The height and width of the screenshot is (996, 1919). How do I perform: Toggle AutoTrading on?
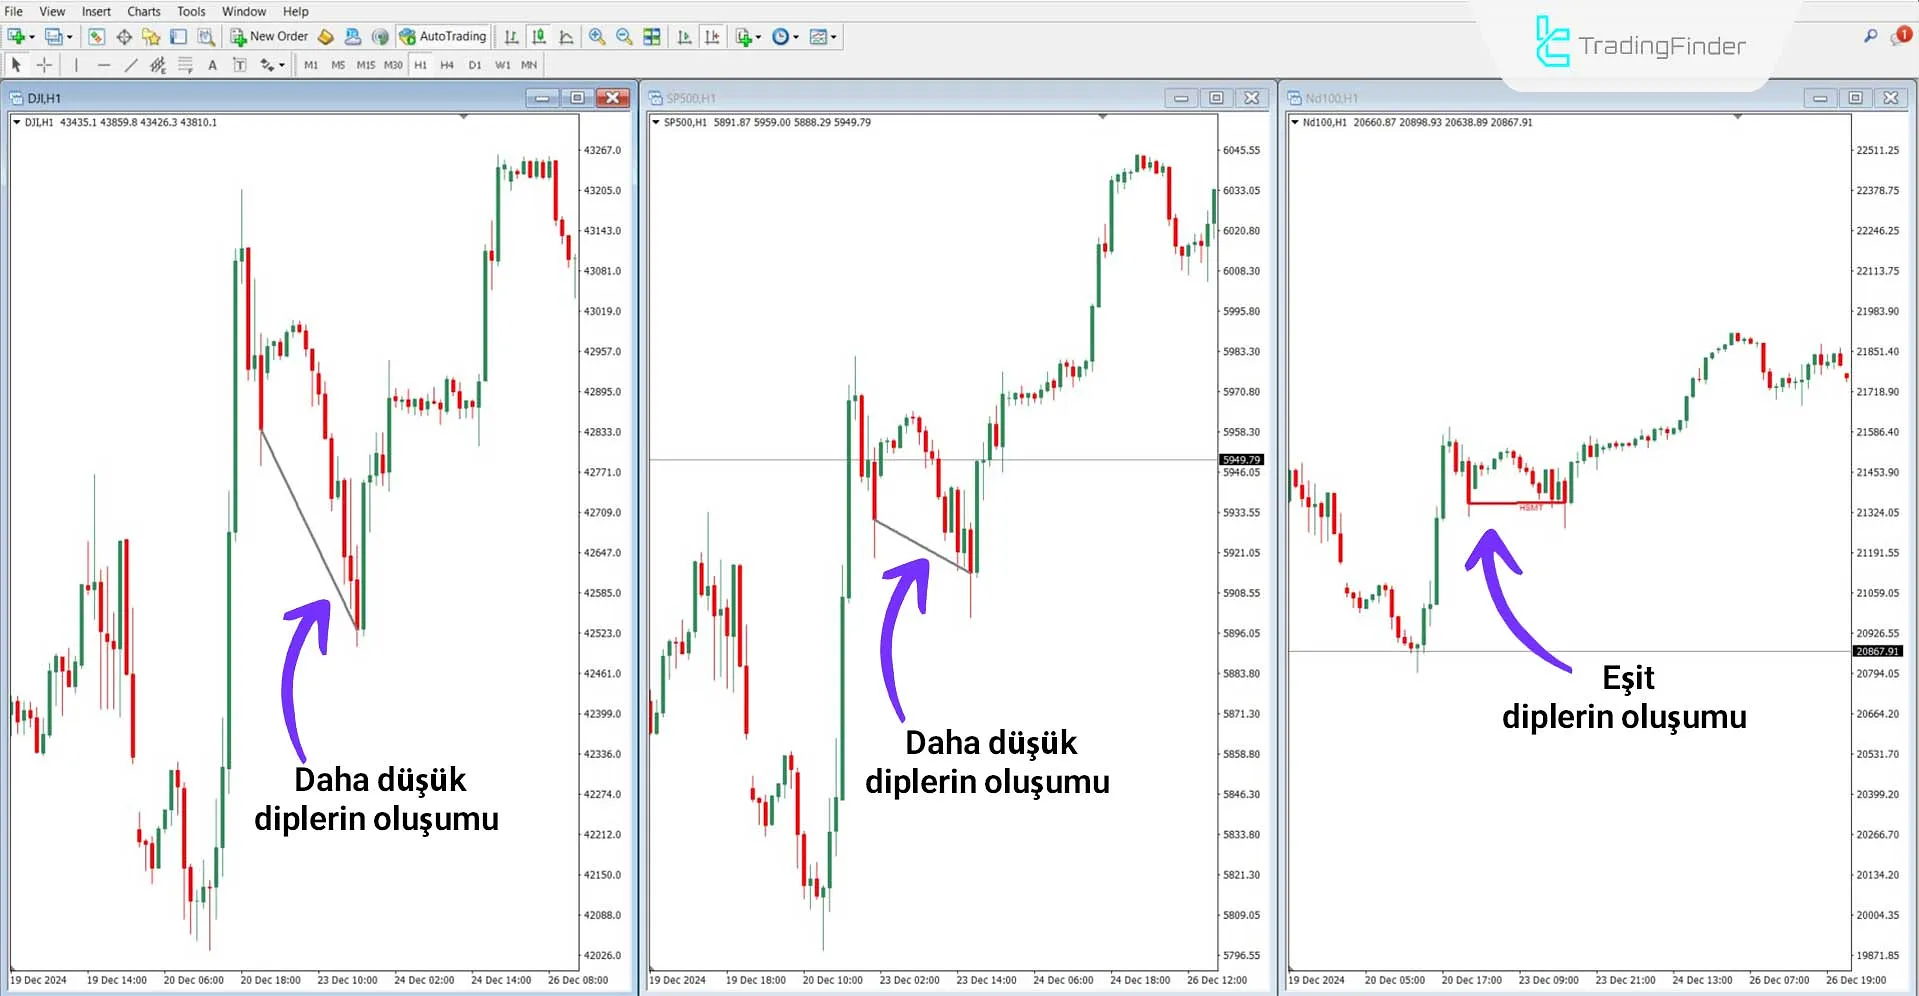tap(443, 36)
